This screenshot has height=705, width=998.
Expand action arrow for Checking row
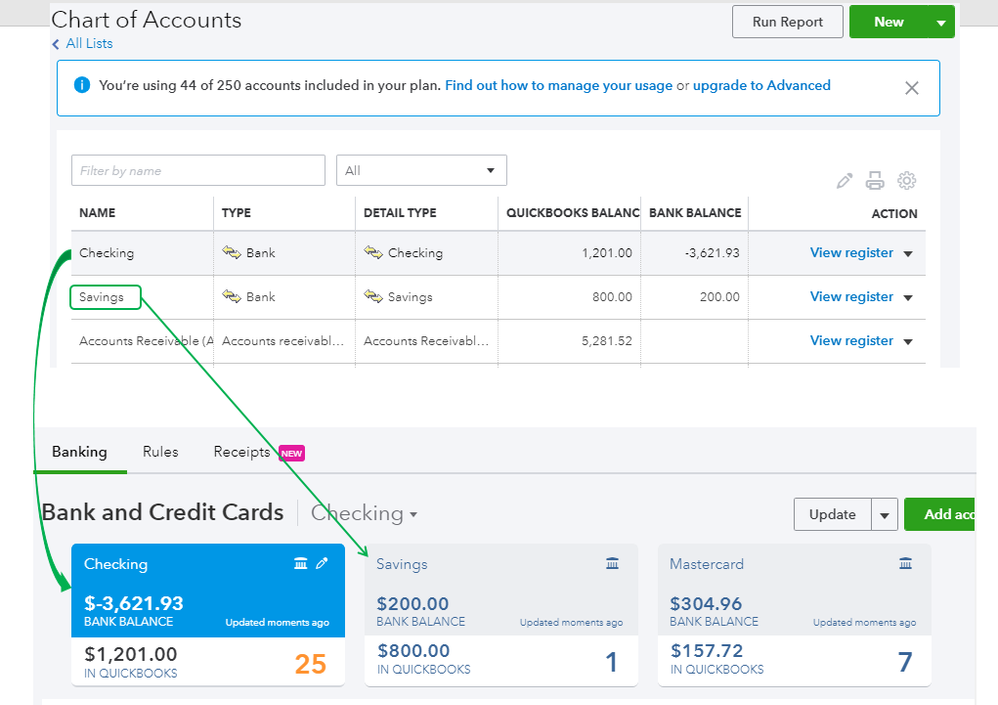908,254
